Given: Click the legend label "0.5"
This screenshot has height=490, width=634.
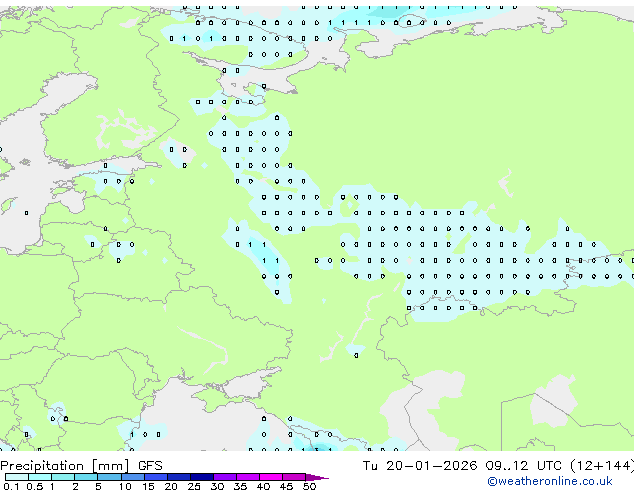Looking at the screenshot, I should tap(34, 486).
